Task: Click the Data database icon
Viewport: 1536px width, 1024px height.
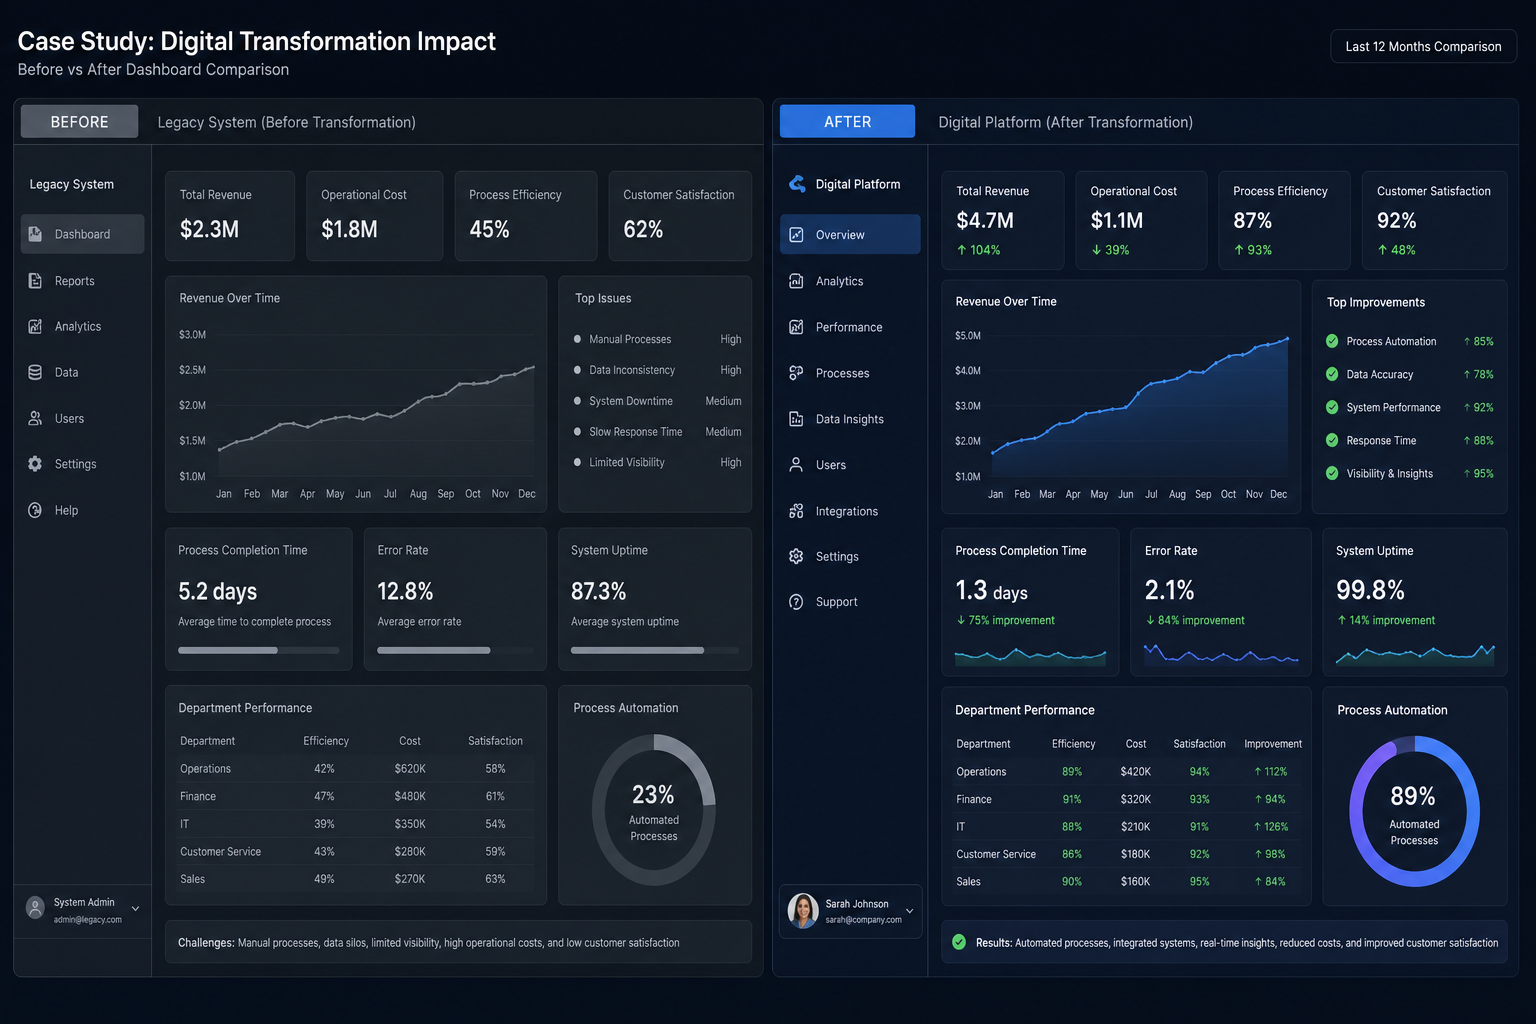Action: [35, 372]
